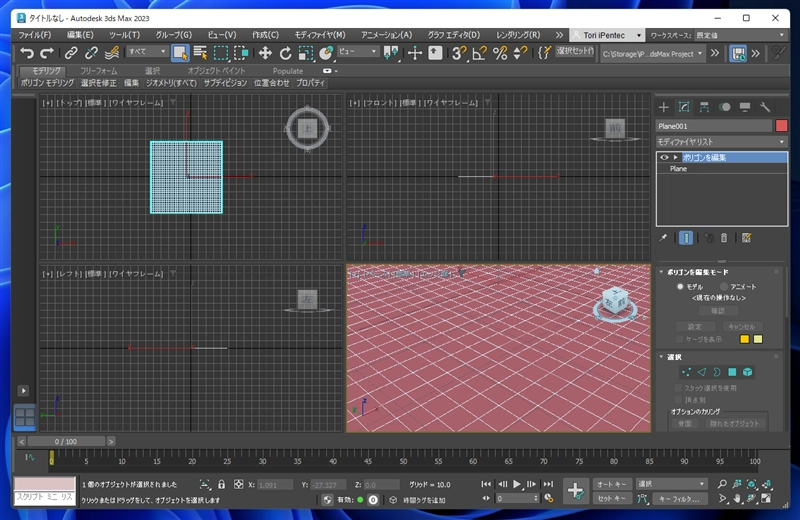Screen dimensions: 800x520
Task: Click the Plane001 object color swatch
Action: 781,126
